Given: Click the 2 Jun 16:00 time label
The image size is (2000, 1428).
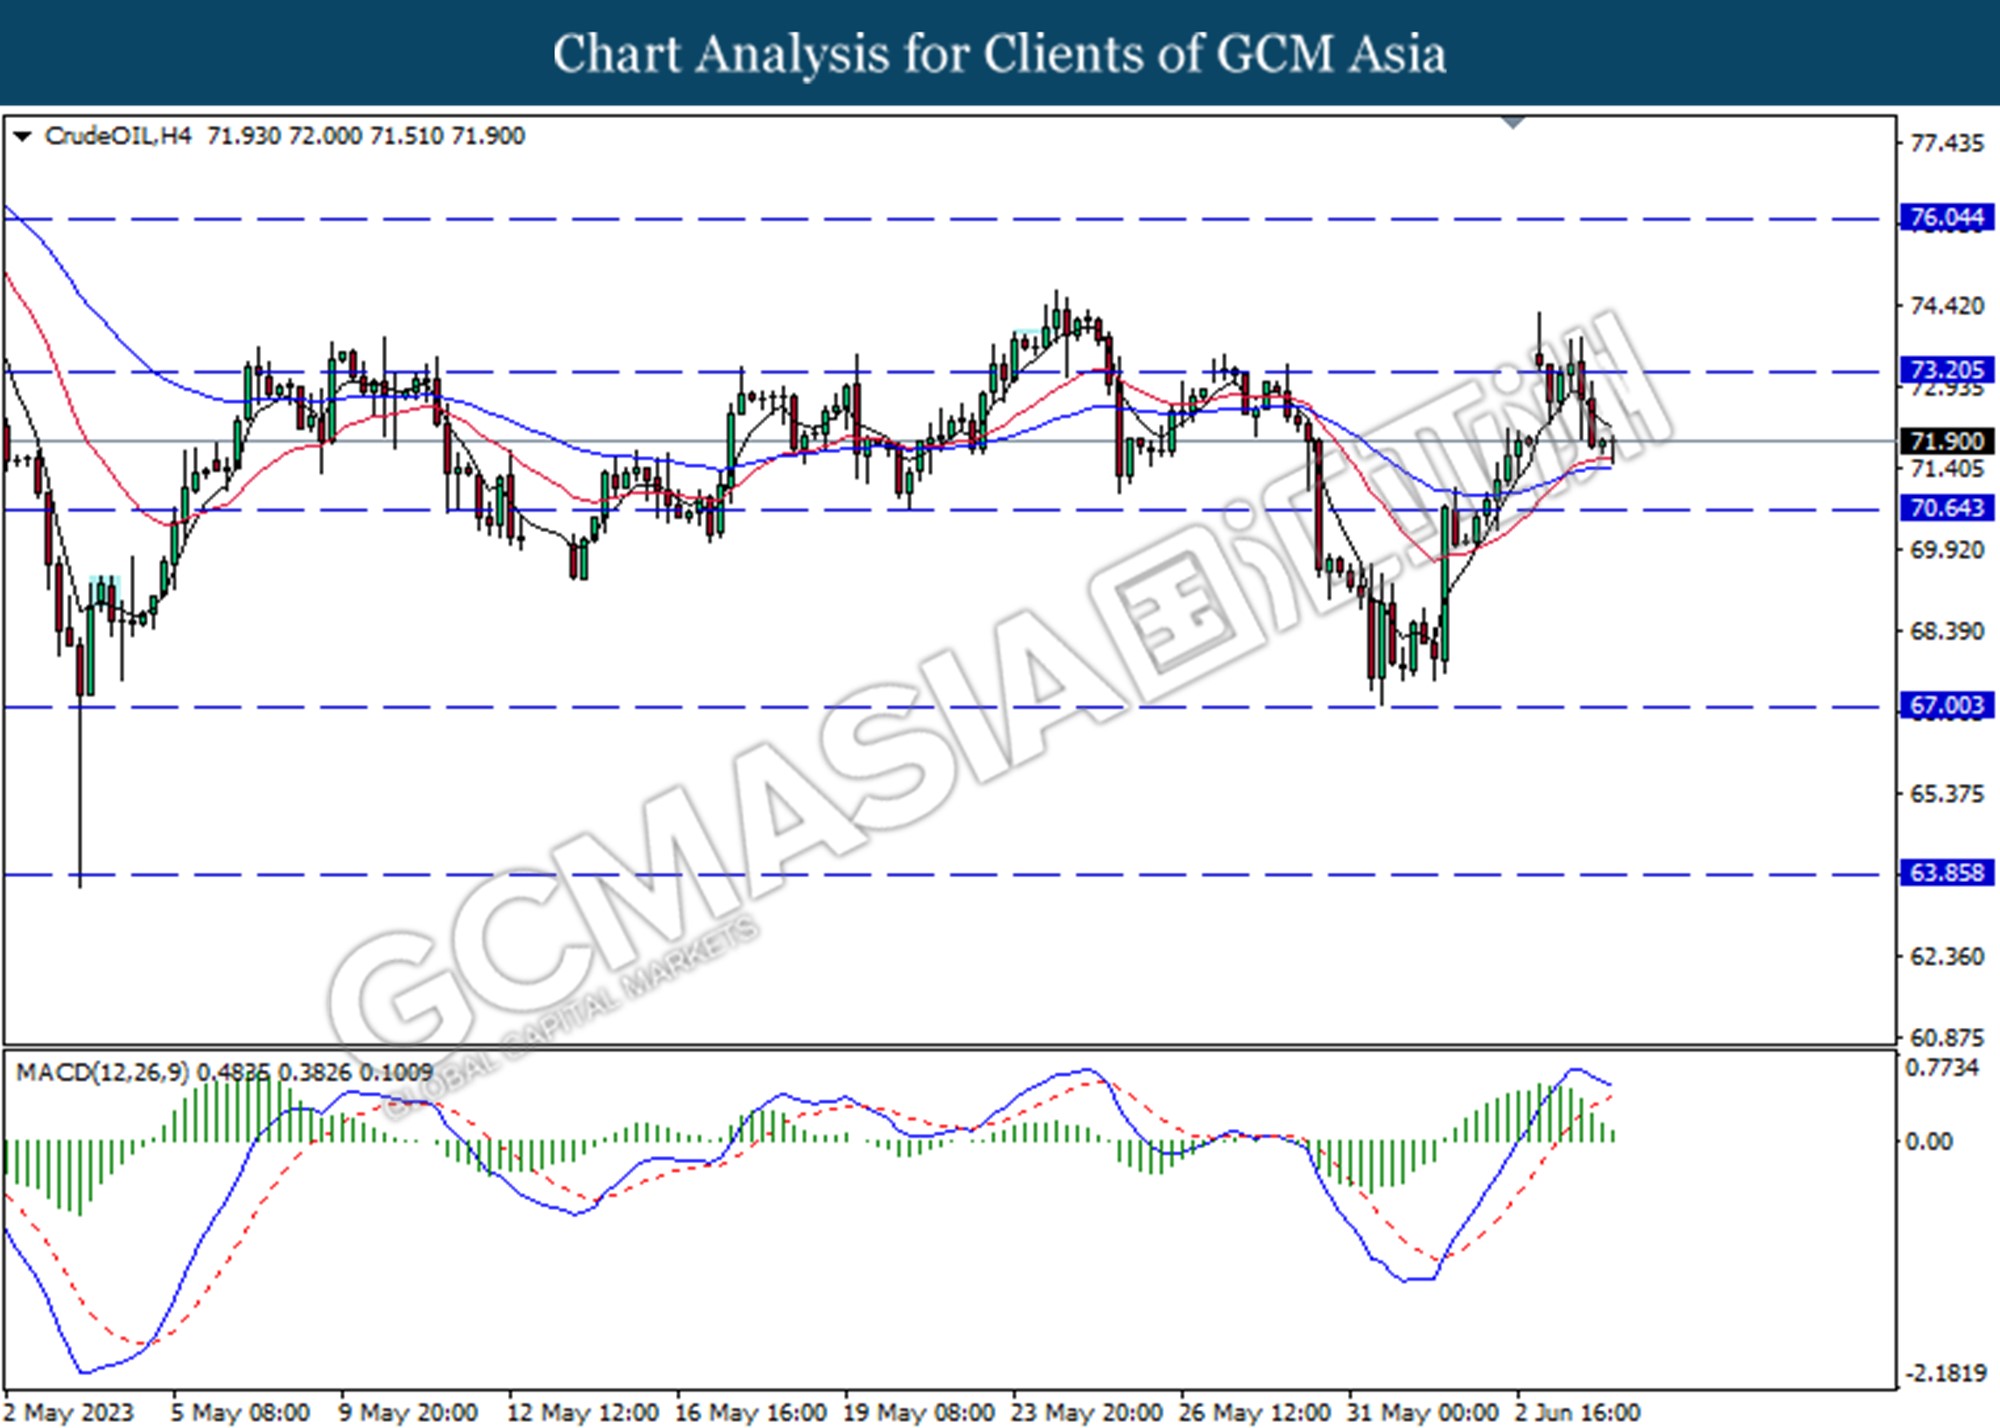Looking at the screenshot, I should point(1577,1412).
